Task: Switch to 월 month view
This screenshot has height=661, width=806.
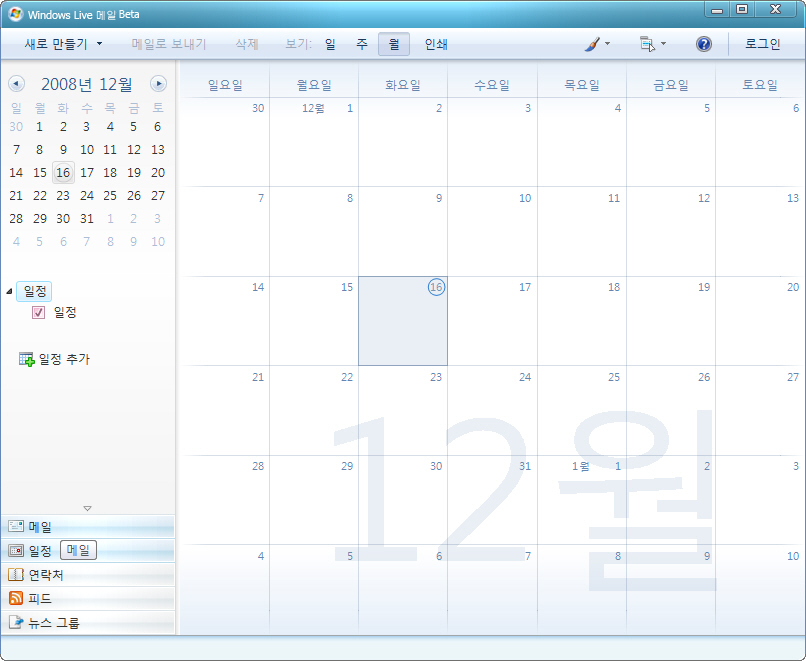Action: point(394,44)
